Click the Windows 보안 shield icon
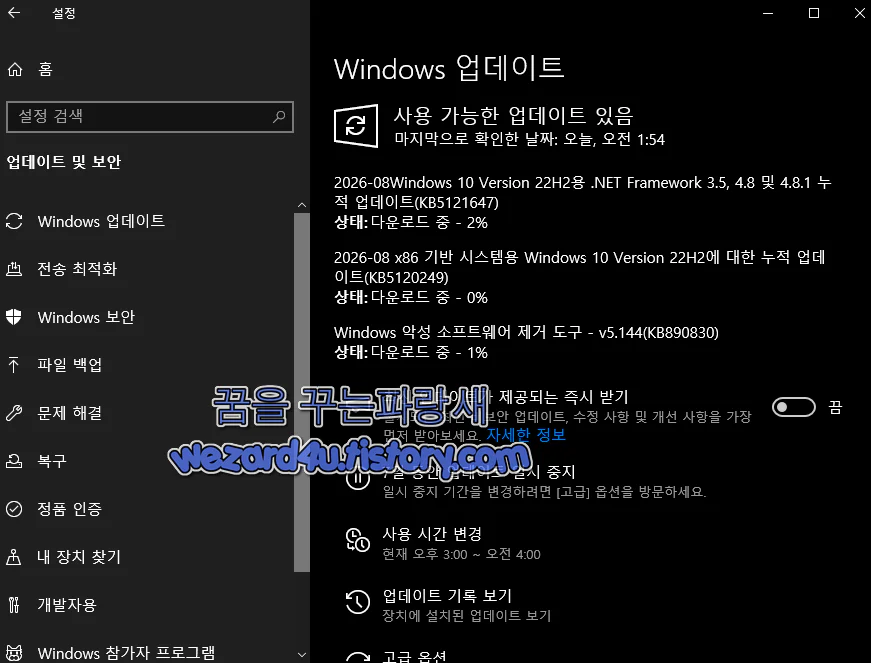The height and width of the screenshot is (663, 871). pyautogui.click(x=14, y=317)
